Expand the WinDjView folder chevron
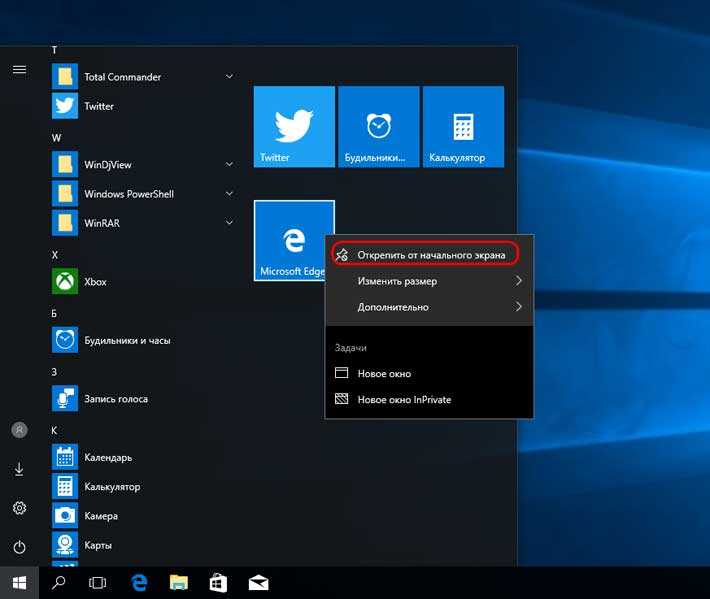Image resolution: width=710 pixels, height=599 pixels. click(230, 164)
